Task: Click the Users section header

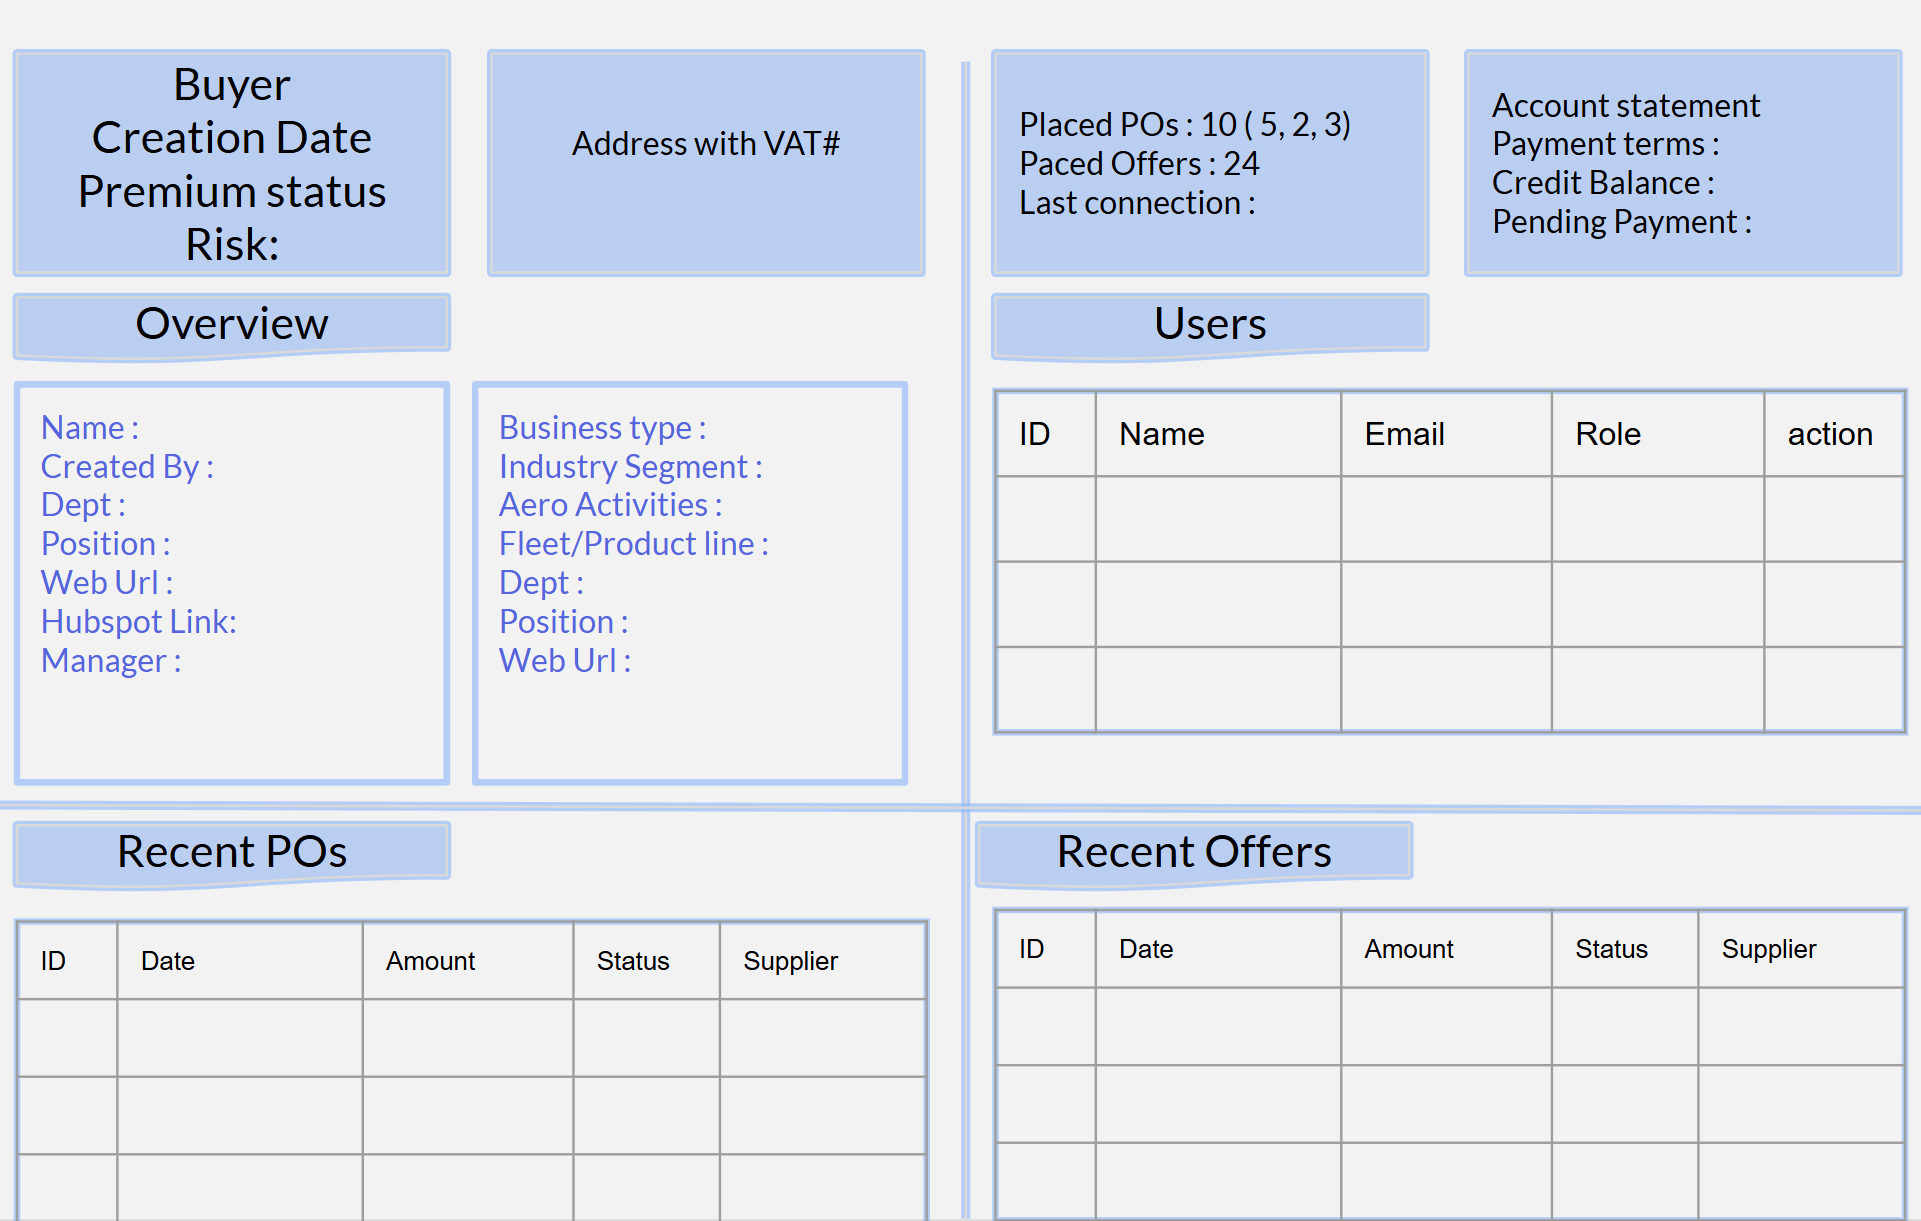Action: [1209, 324]
